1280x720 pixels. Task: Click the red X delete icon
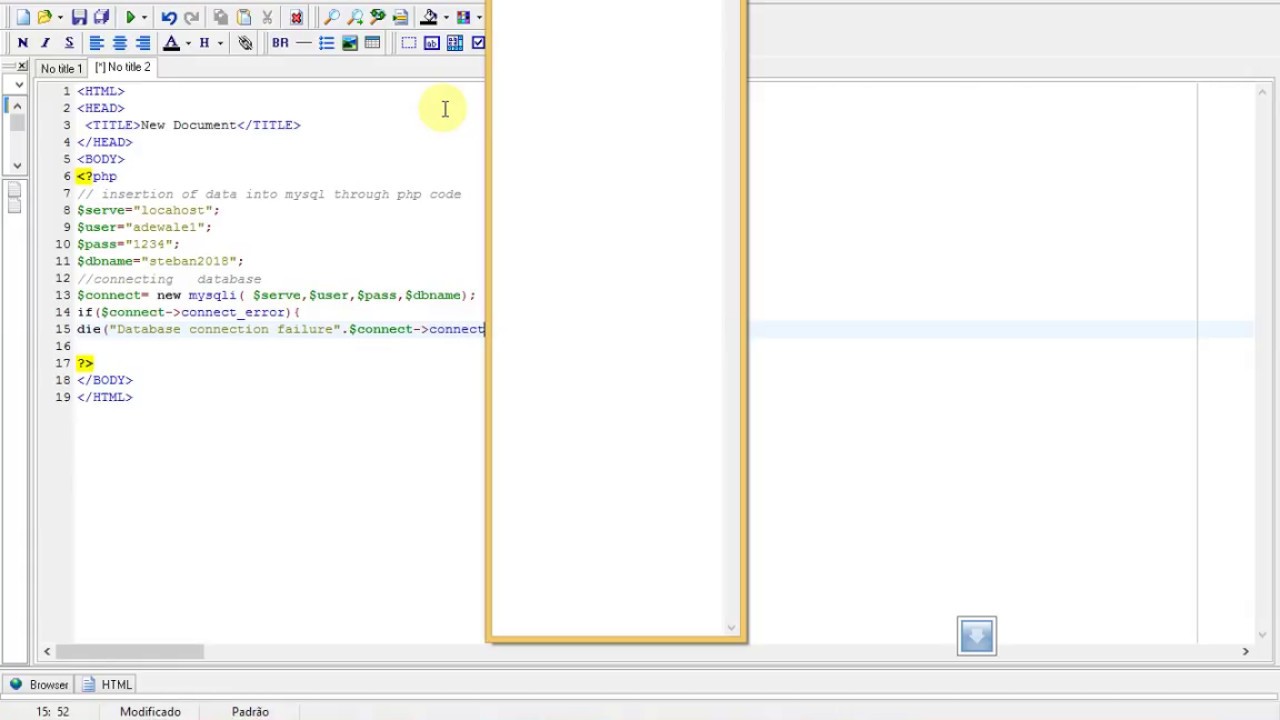click(x=296, y=17)
